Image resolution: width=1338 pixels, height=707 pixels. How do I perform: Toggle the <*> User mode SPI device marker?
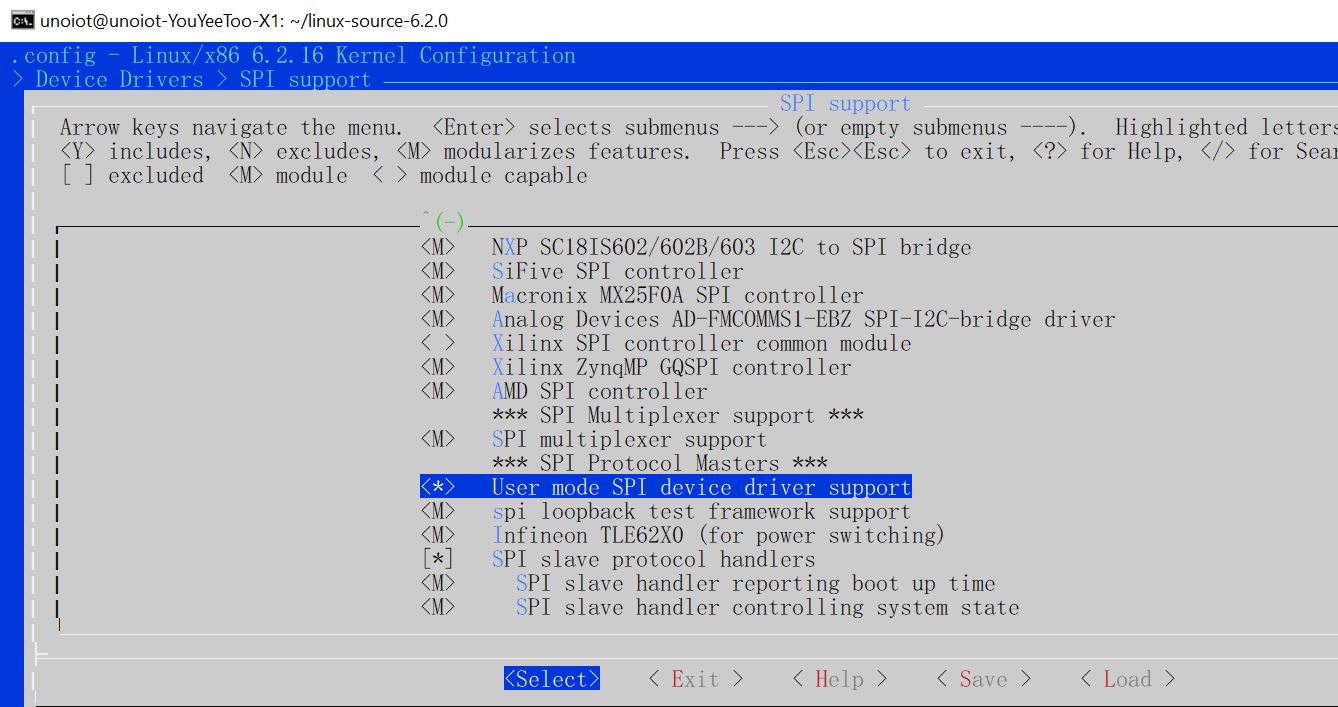click(438, 487)
